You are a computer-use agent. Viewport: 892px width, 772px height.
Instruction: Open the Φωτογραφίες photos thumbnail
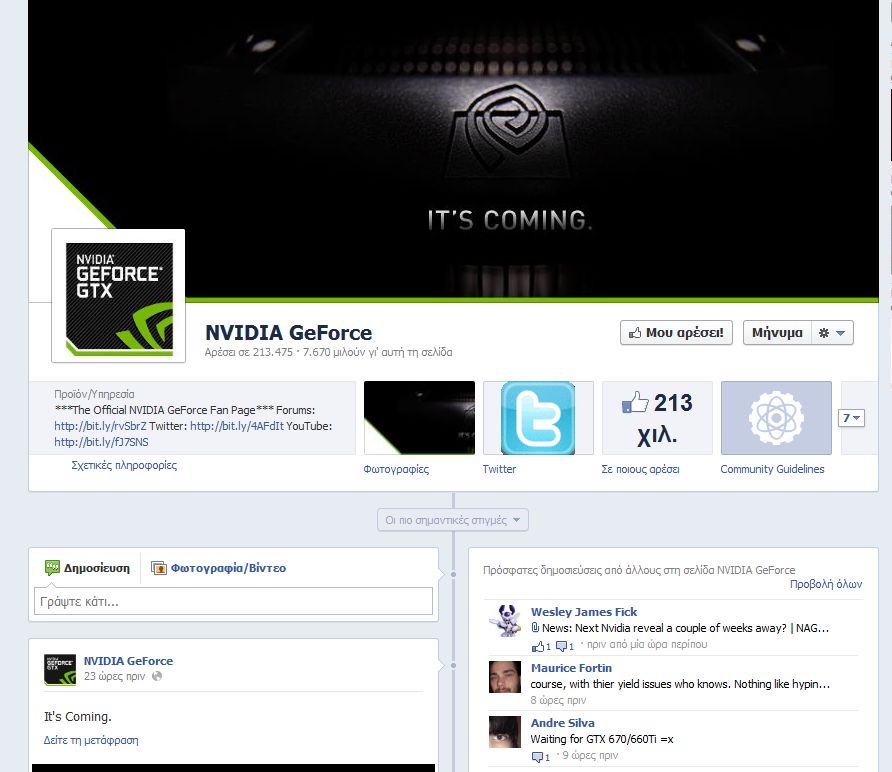(x=419, y=418)
